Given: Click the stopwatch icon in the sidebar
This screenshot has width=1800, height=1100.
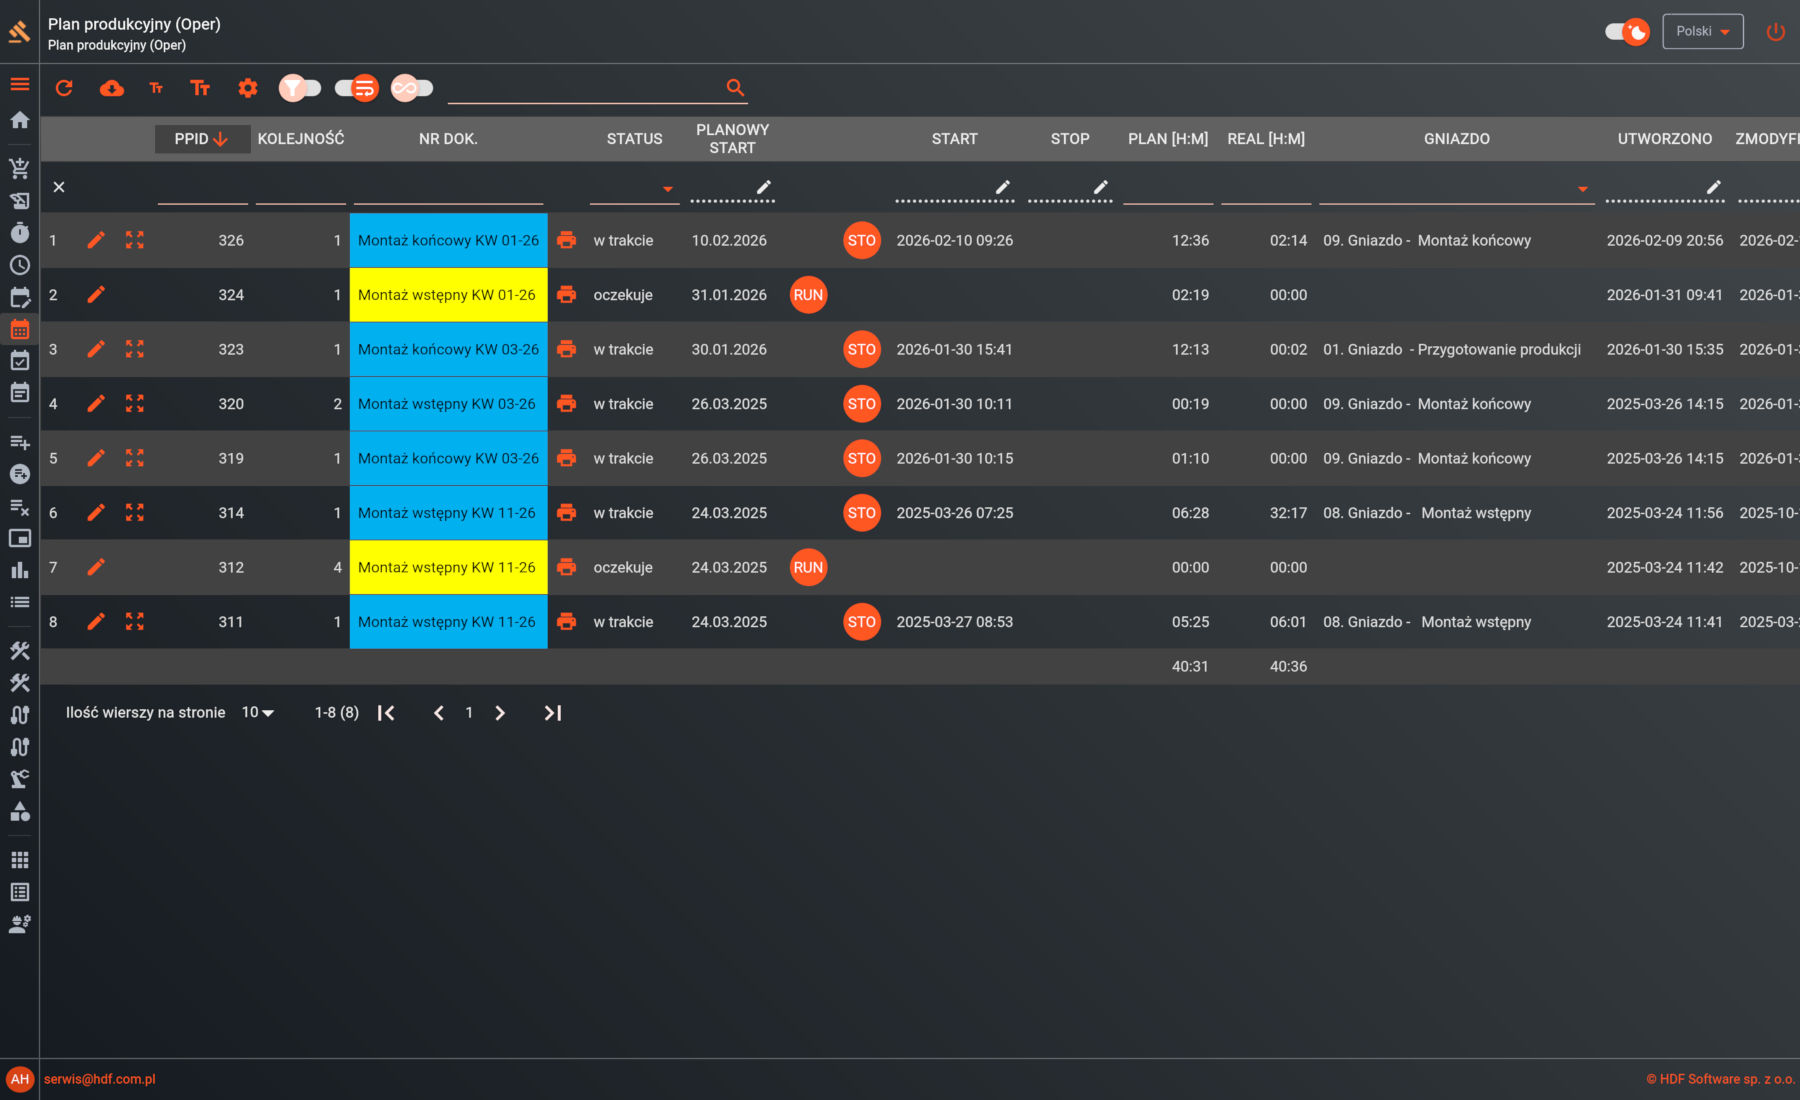Looking at the screenshot, I should pos(20,232).
